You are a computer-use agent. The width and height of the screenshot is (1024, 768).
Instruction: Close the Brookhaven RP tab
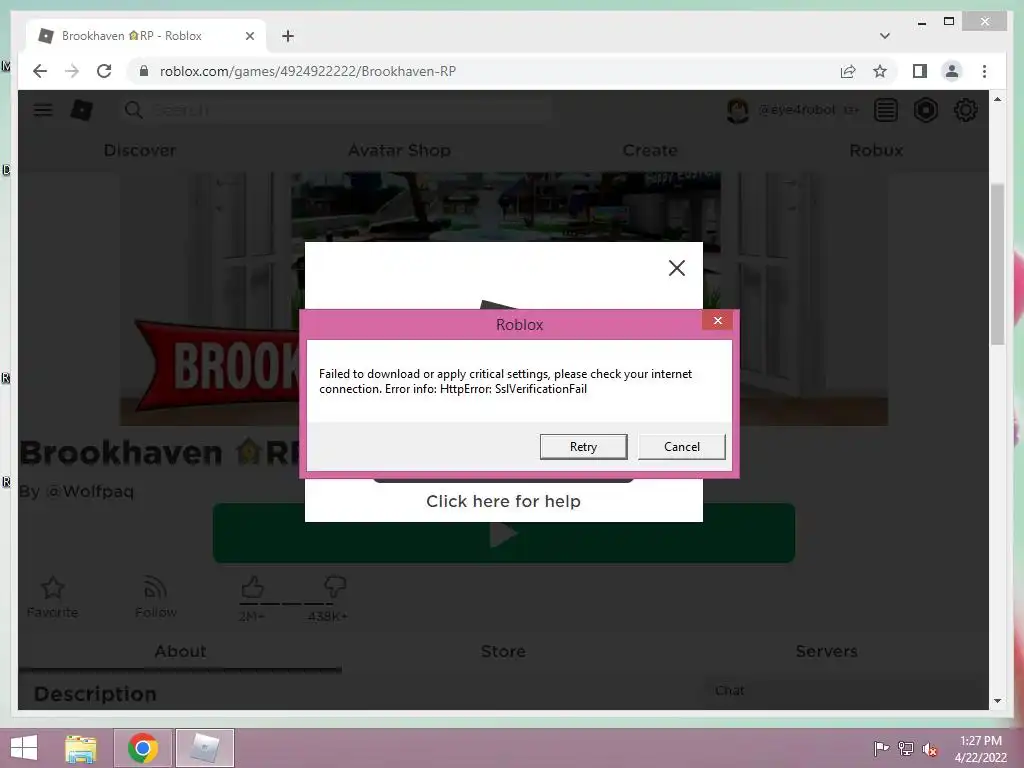(x=249, y=36)
